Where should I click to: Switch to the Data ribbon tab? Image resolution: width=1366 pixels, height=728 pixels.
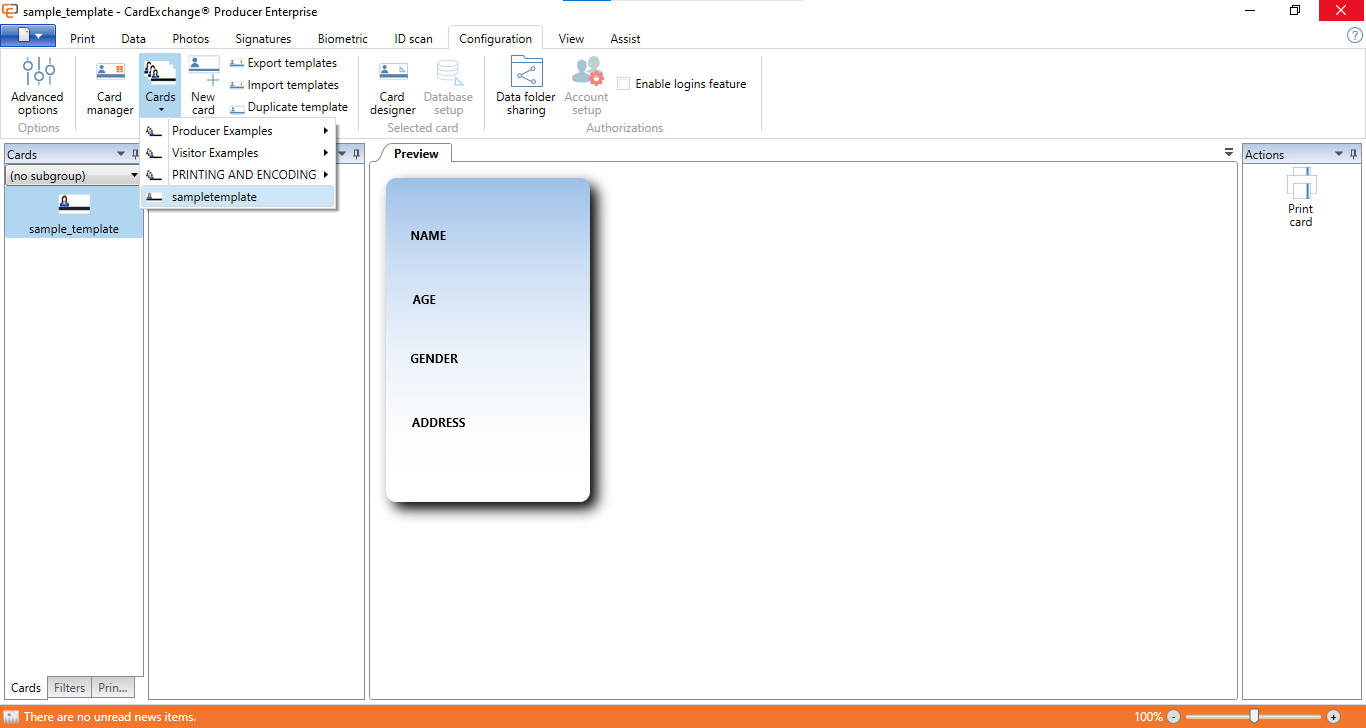pos(134,39)
